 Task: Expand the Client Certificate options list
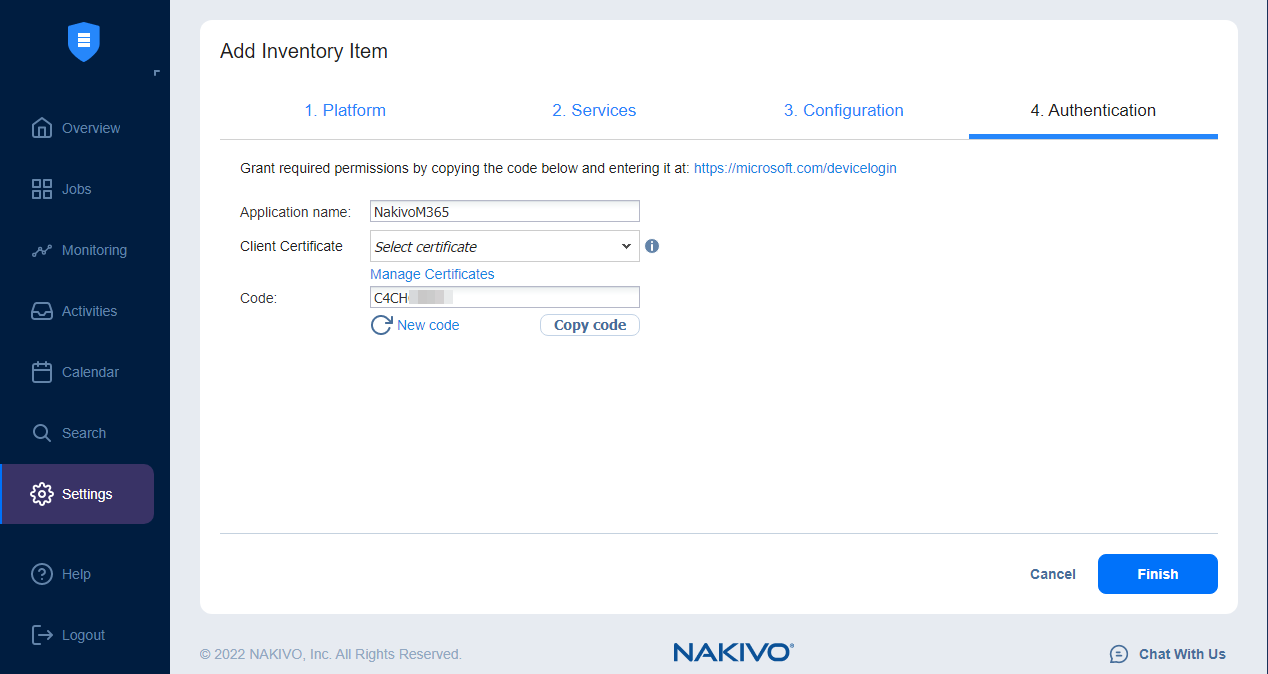tap(626, 245)
